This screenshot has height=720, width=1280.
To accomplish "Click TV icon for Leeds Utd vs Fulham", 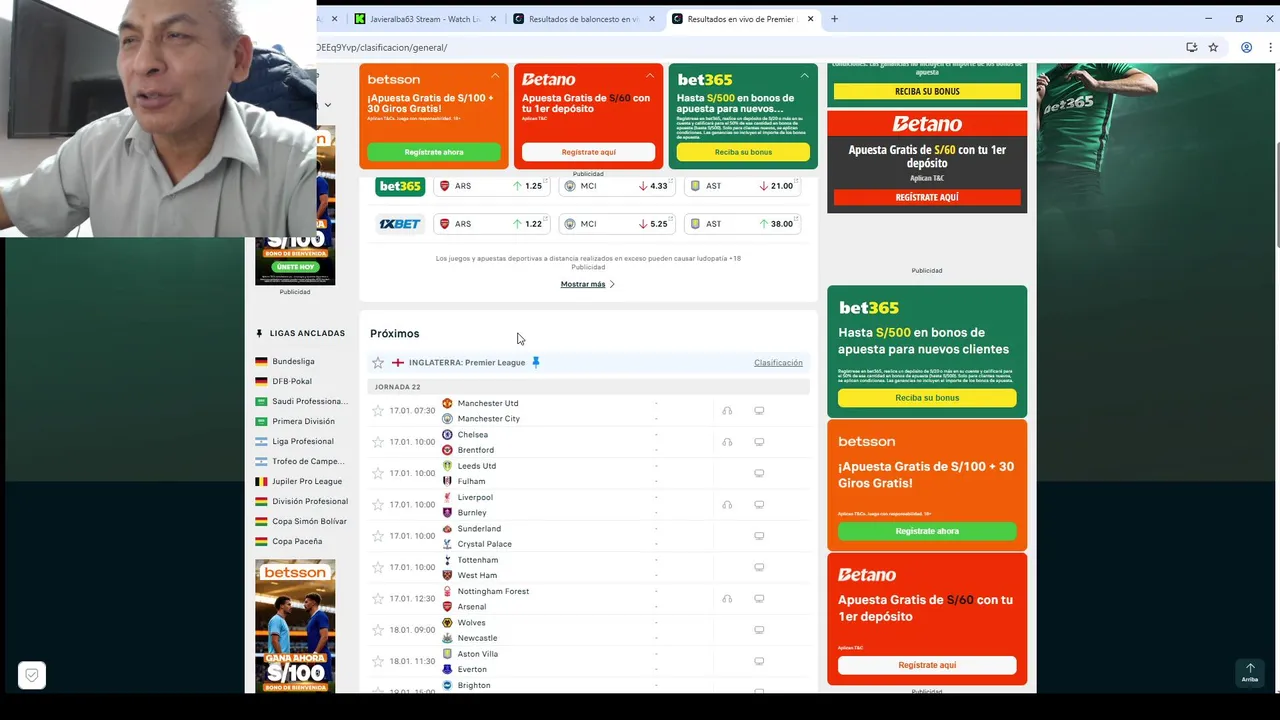I will 759,473.
